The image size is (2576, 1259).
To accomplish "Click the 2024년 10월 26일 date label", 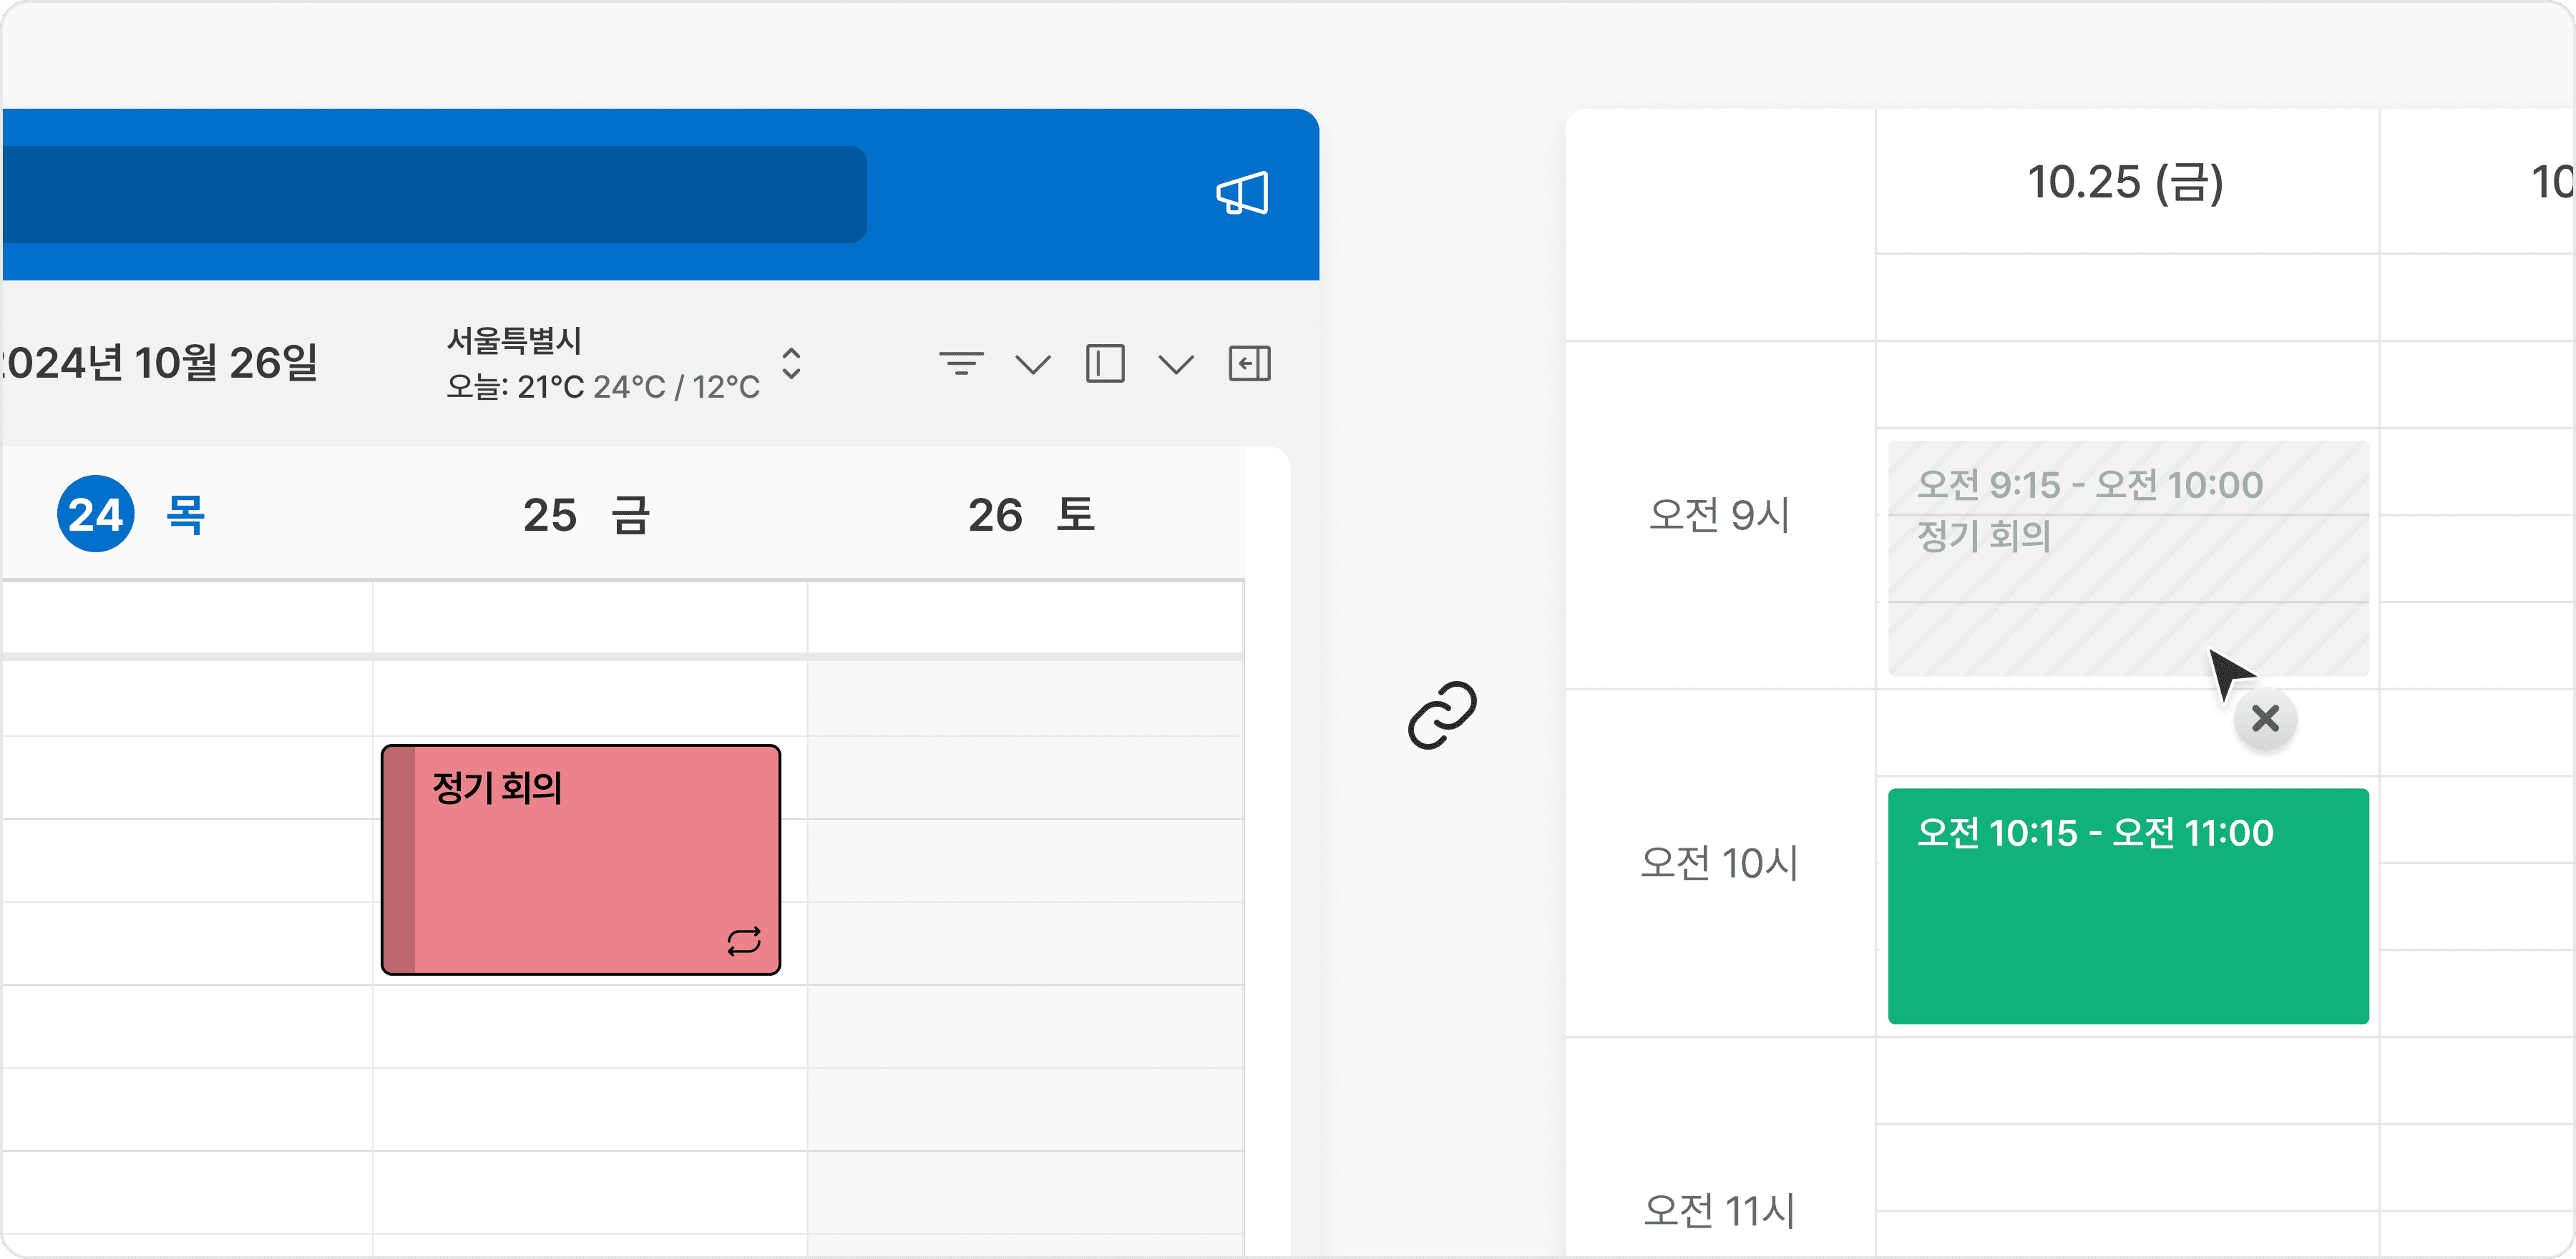I will tap(157, 364).
